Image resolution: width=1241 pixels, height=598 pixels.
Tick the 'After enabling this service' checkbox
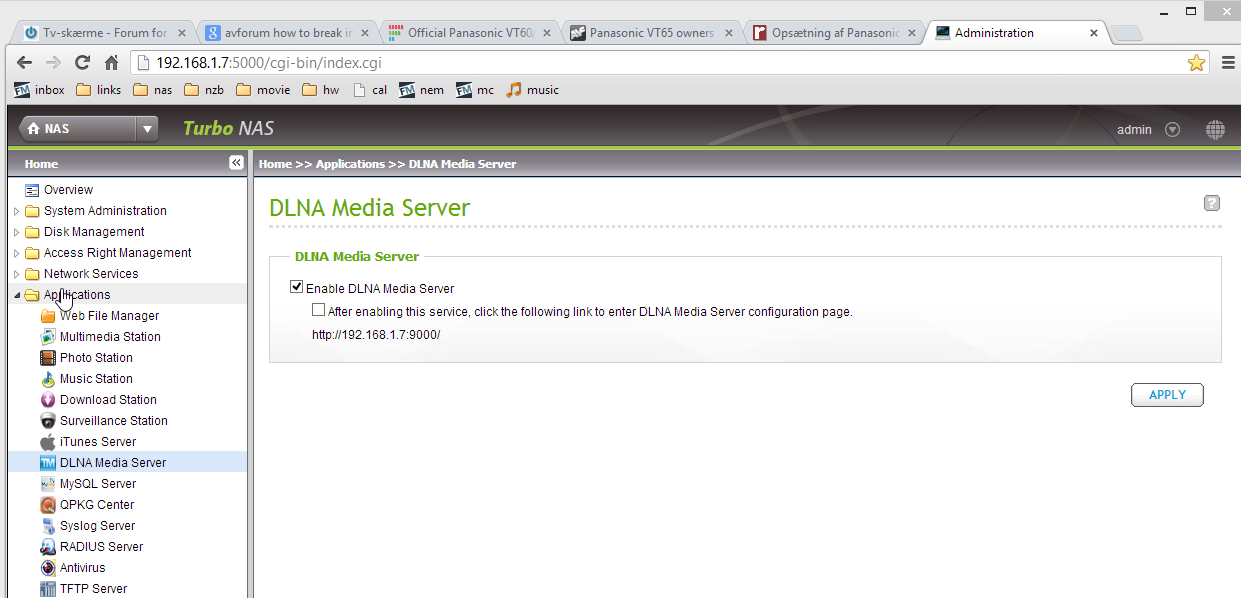[319, 310]
